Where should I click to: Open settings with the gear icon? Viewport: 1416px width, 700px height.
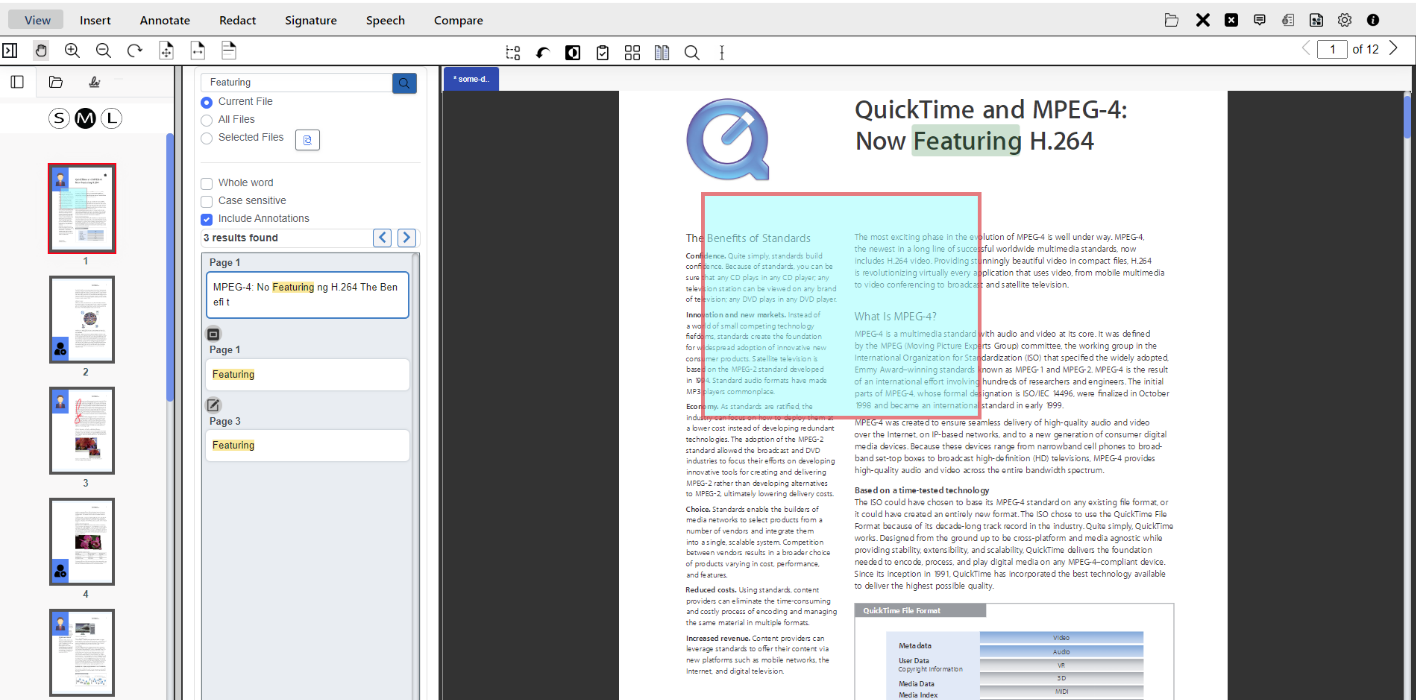click(x=1345, y=20)
